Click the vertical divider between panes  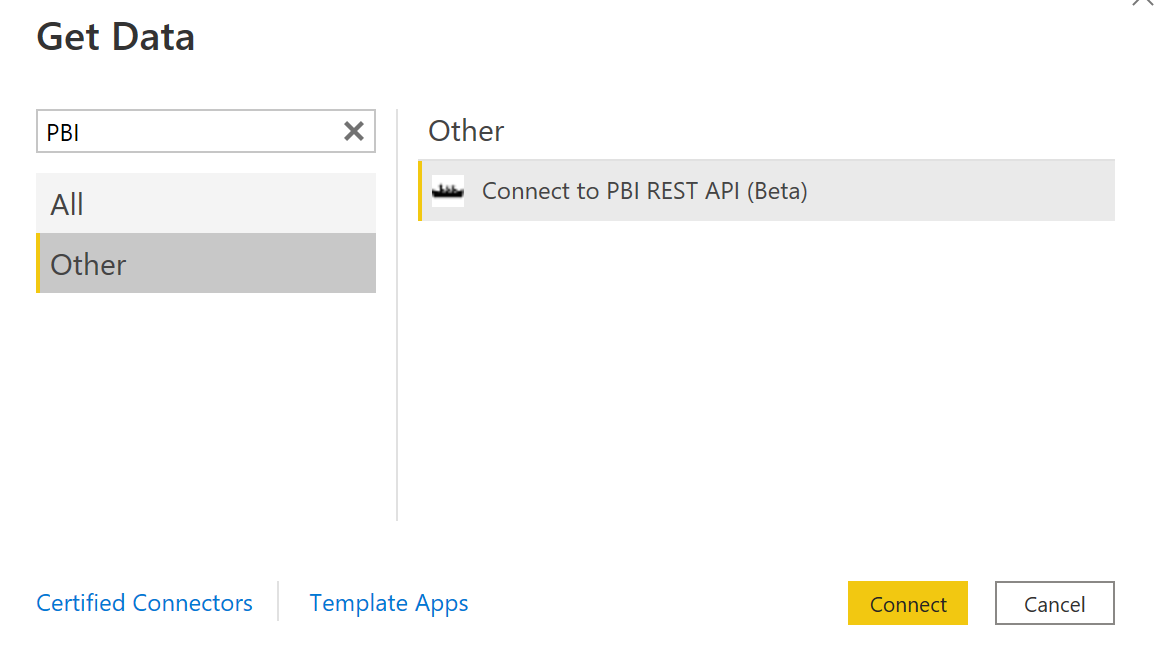pyautogui.click(x=397, y=400)
